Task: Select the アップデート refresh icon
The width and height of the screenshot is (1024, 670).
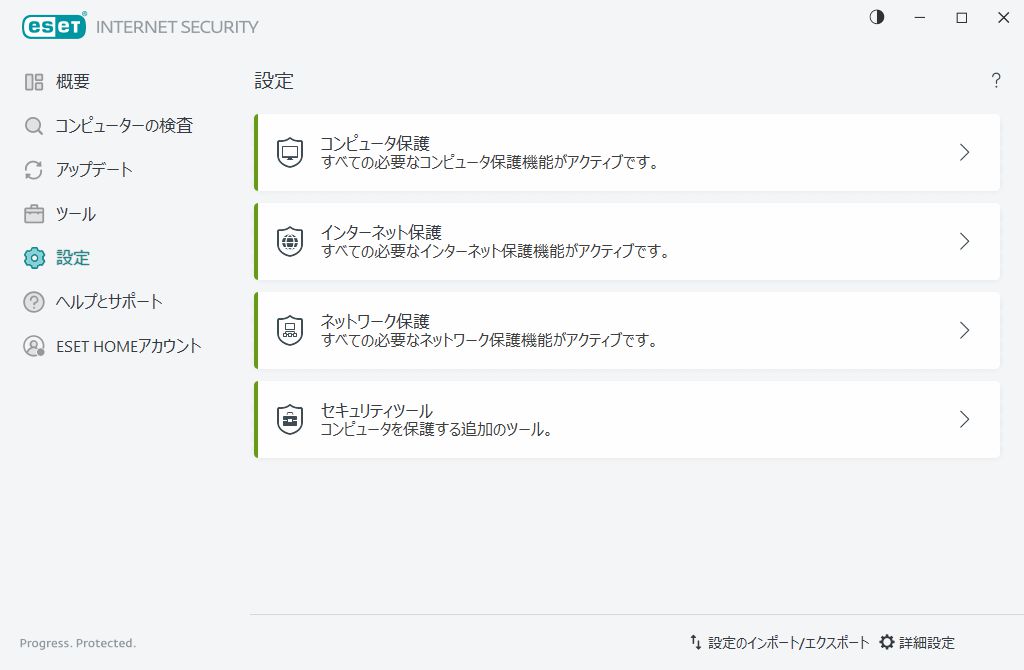Action: (33, 170)
